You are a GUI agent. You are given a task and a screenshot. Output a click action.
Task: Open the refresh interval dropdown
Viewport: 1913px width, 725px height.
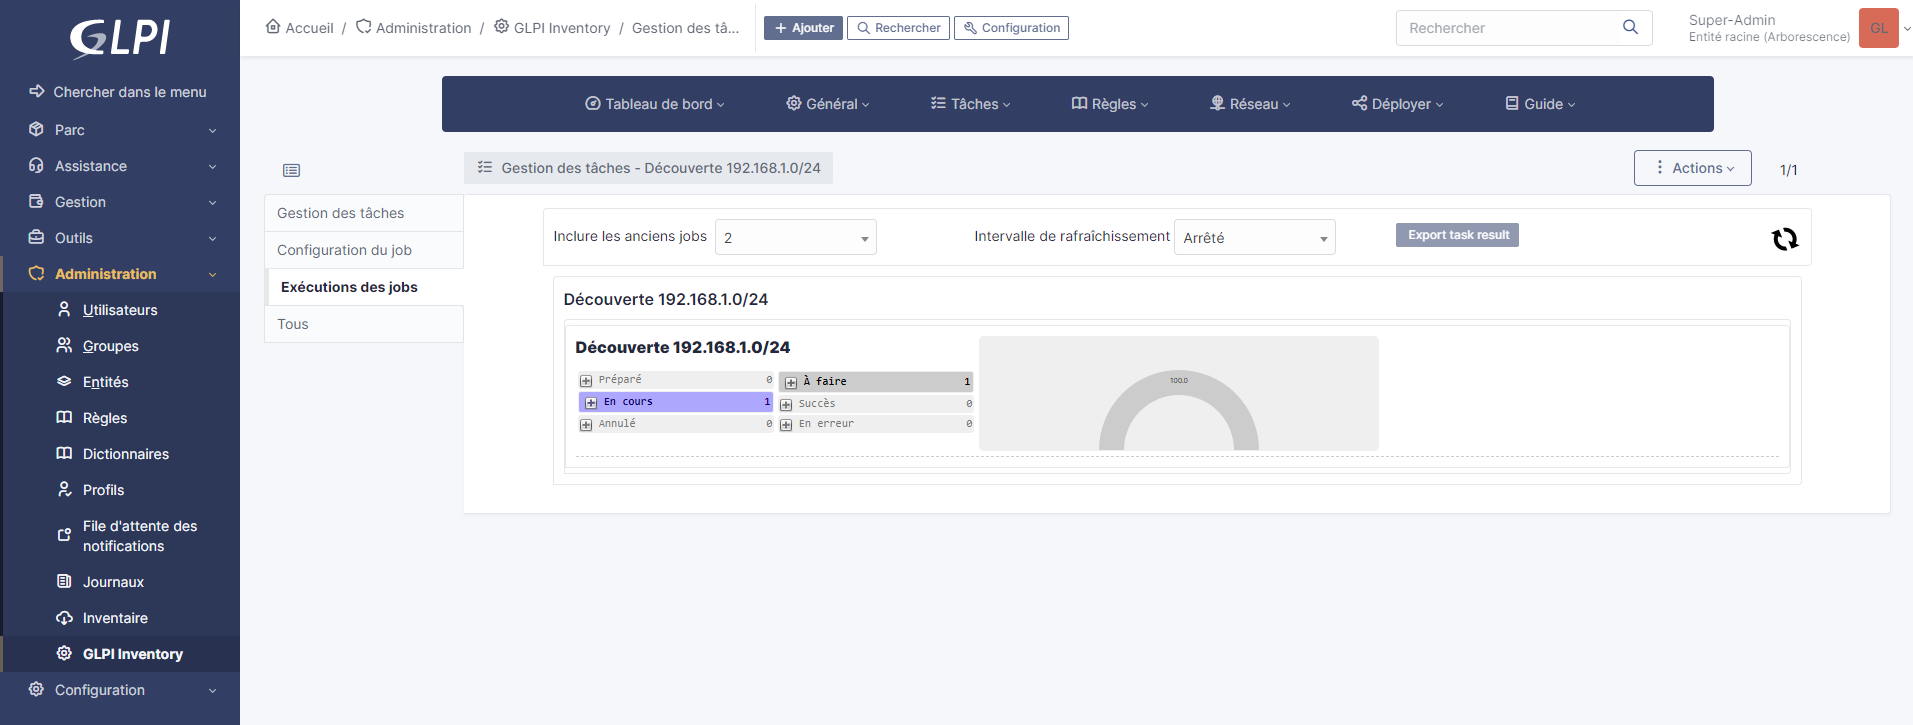pyautogui.click(x=1254, y=237)
